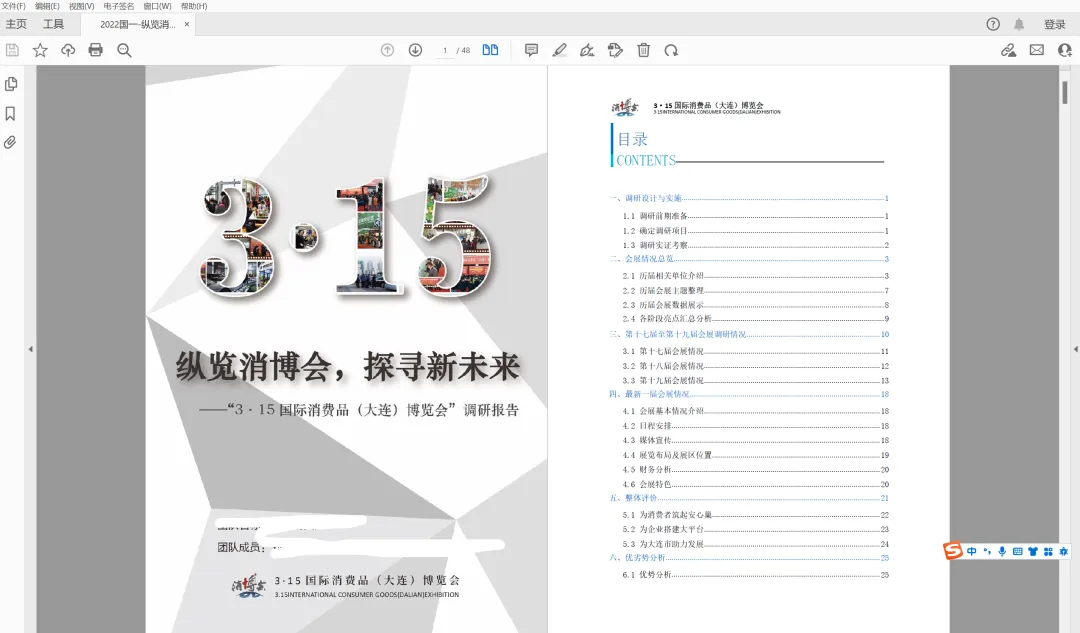Click contents line 2.3 历届会展数据展示
Image resolution: width=1080 pixels, height=633 pixels.
coord(756,304)
